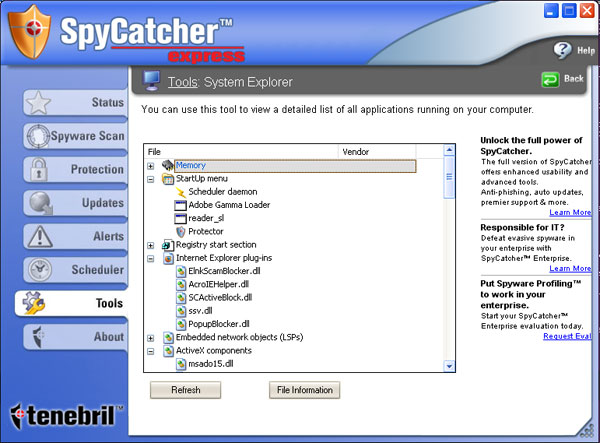Click the Spyware Scan target icon

pos(38,136)
